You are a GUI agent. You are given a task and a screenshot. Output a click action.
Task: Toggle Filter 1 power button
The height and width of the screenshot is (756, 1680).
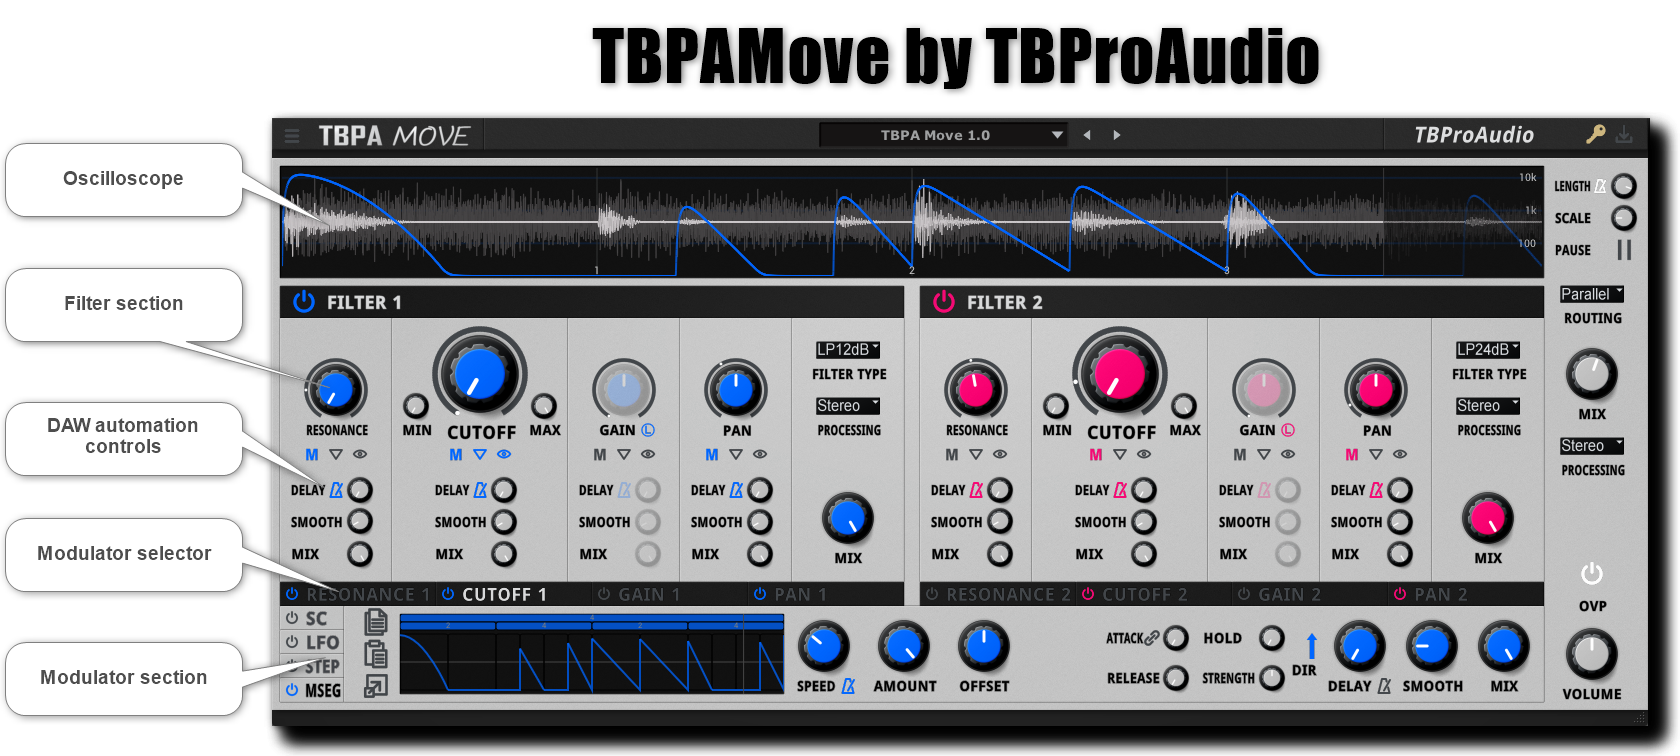pyautogui.click(x=304, y=302)
